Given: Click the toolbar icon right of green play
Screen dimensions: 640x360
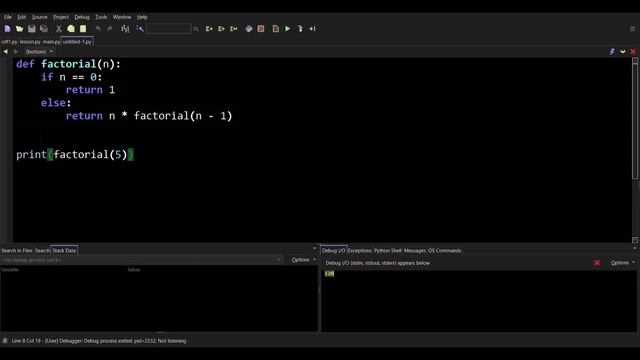Looking at the screenshot, I should [300, 29].
